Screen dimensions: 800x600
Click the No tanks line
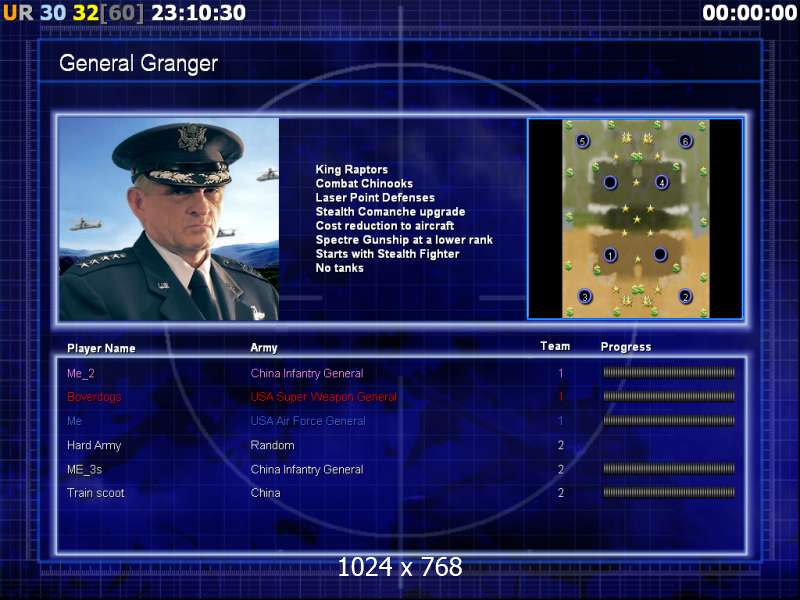[339, 268]
